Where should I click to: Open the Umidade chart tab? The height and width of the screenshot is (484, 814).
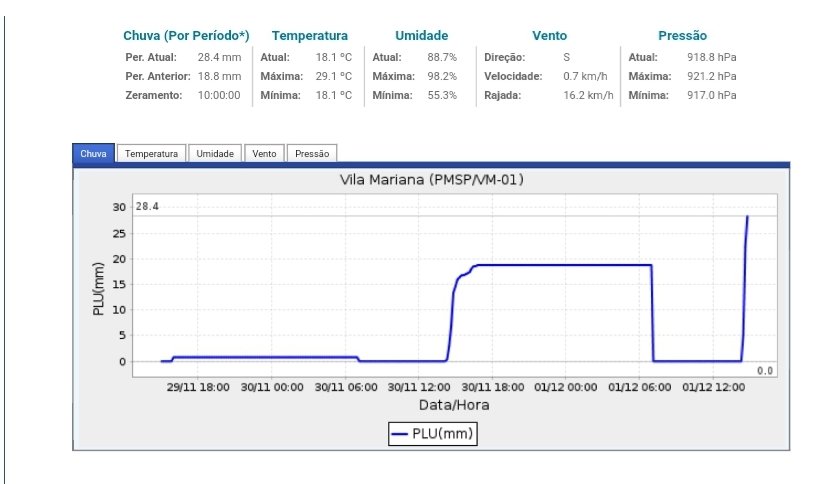(215, 154)
